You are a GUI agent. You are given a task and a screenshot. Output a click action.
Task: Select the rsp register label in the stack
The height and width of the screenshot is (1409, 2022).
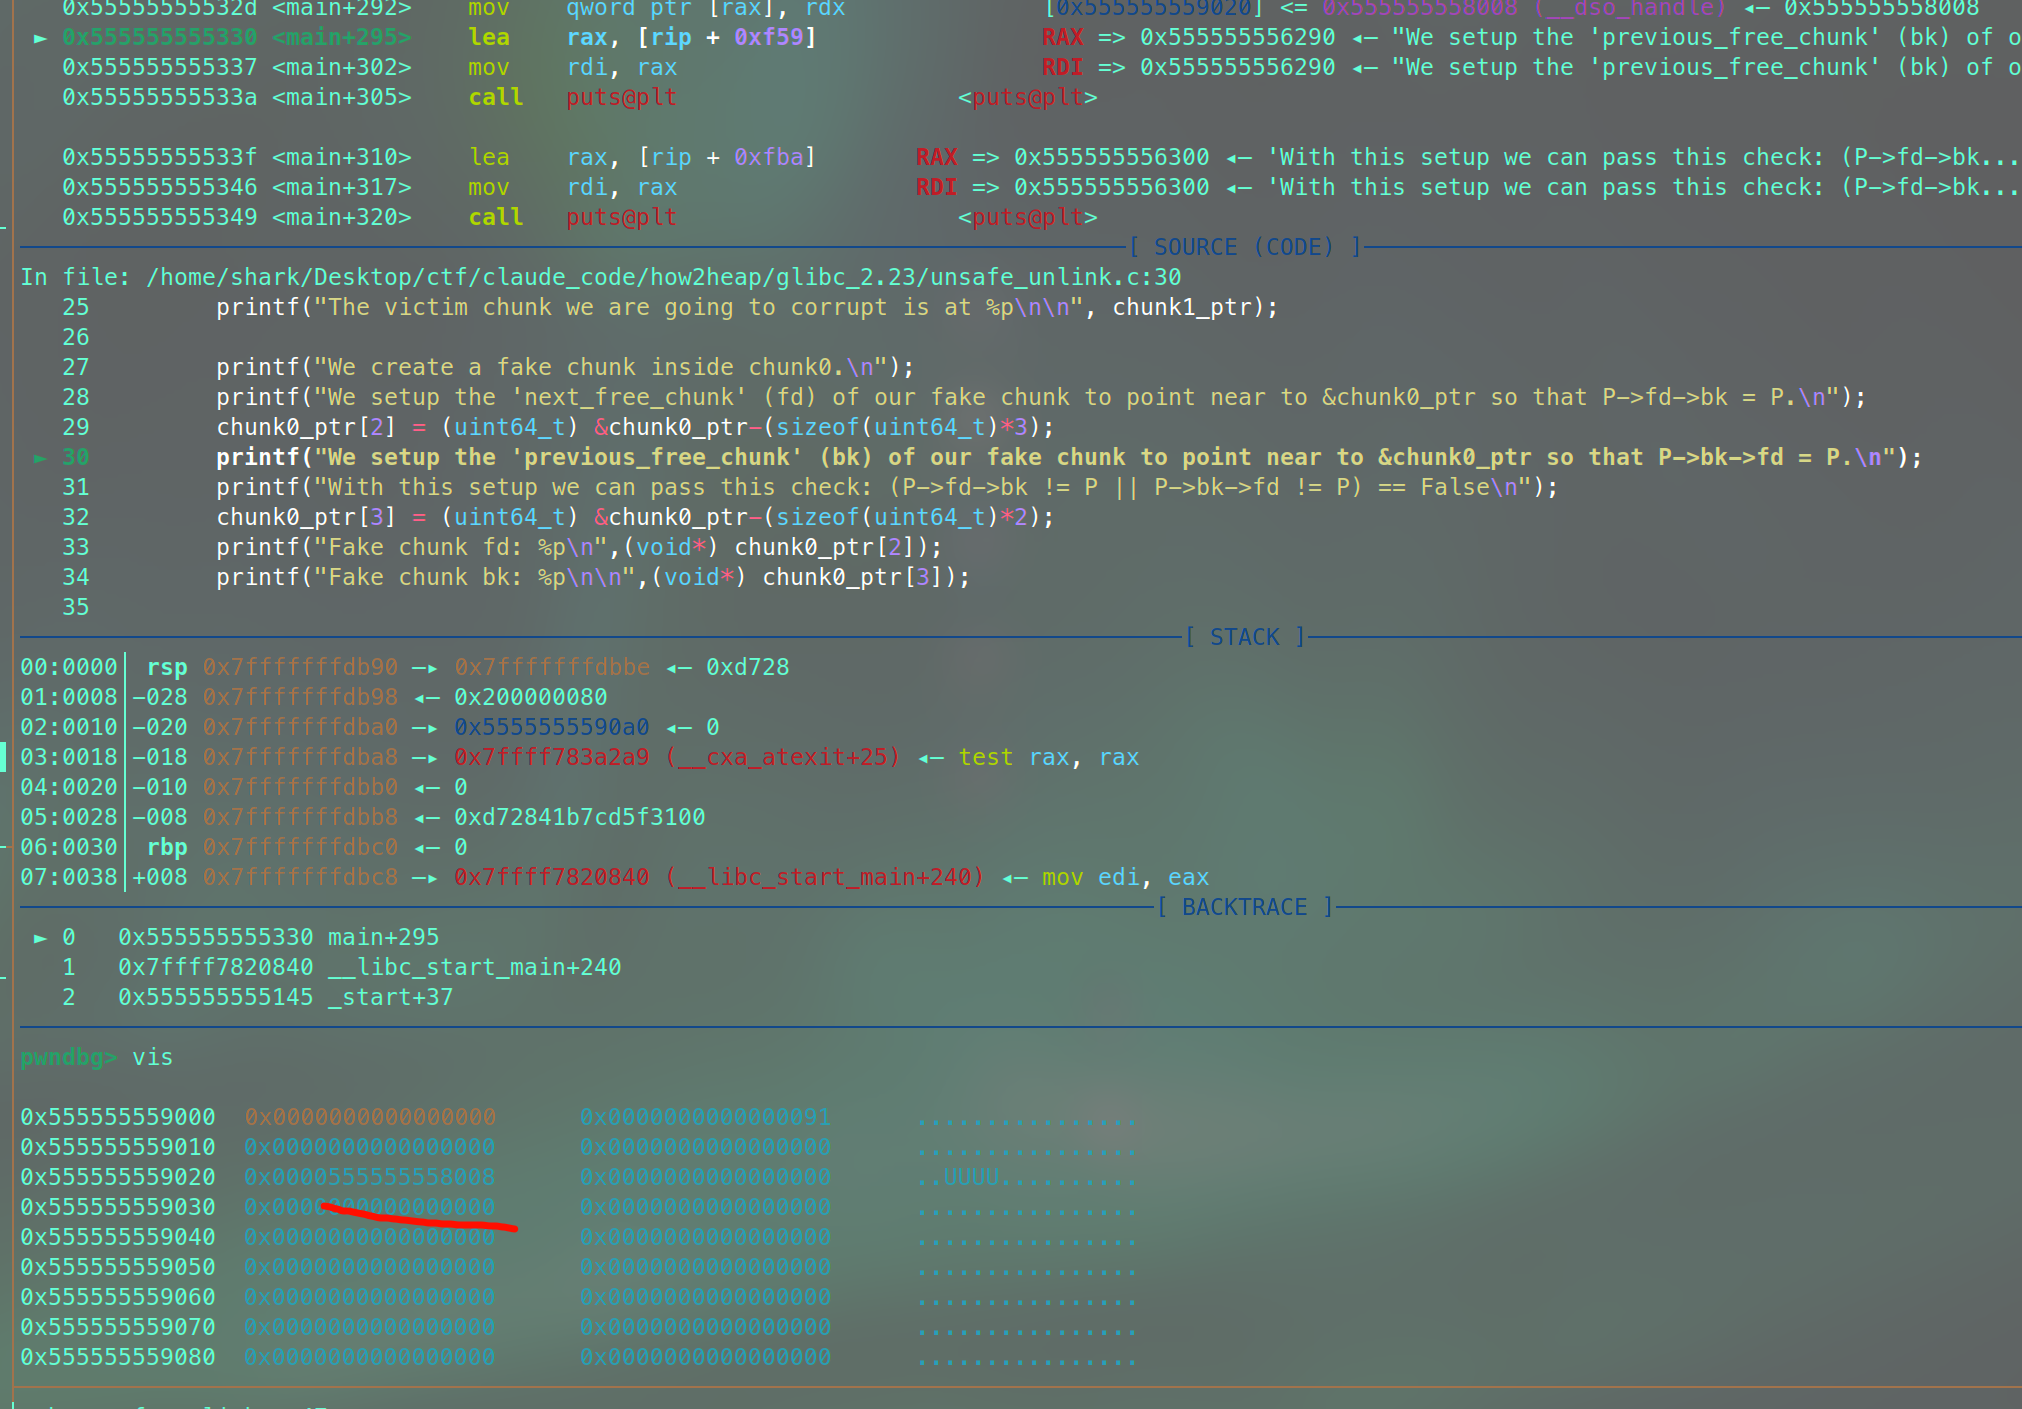click(x=167, y=667)
